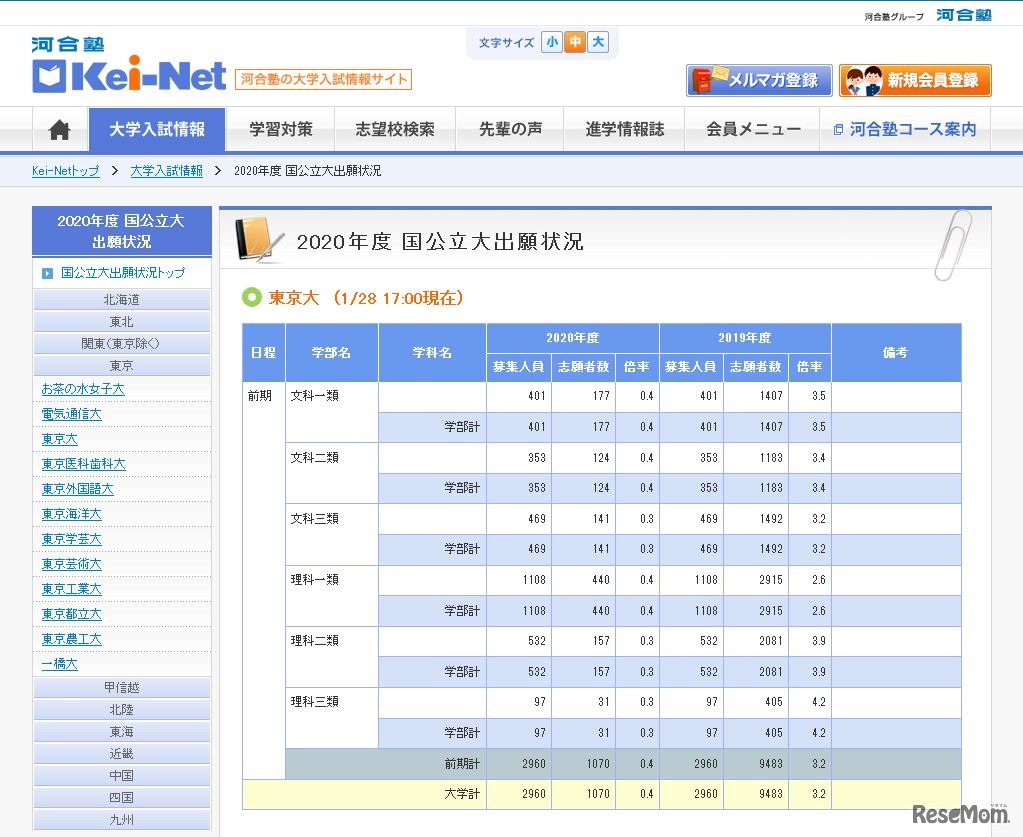
Task: Switch font size to 小
Action: (550, 43)
